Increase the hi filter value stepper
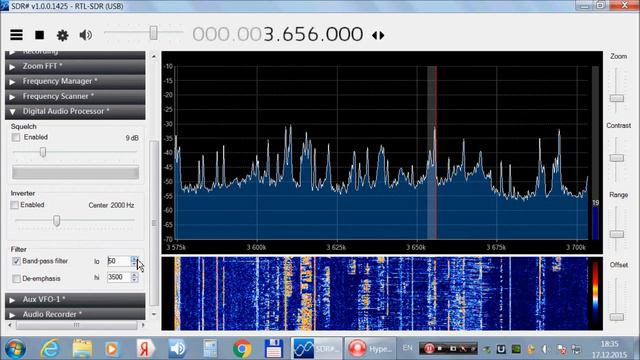This screenshot has width=640, height=360. (x=134, y=275)
